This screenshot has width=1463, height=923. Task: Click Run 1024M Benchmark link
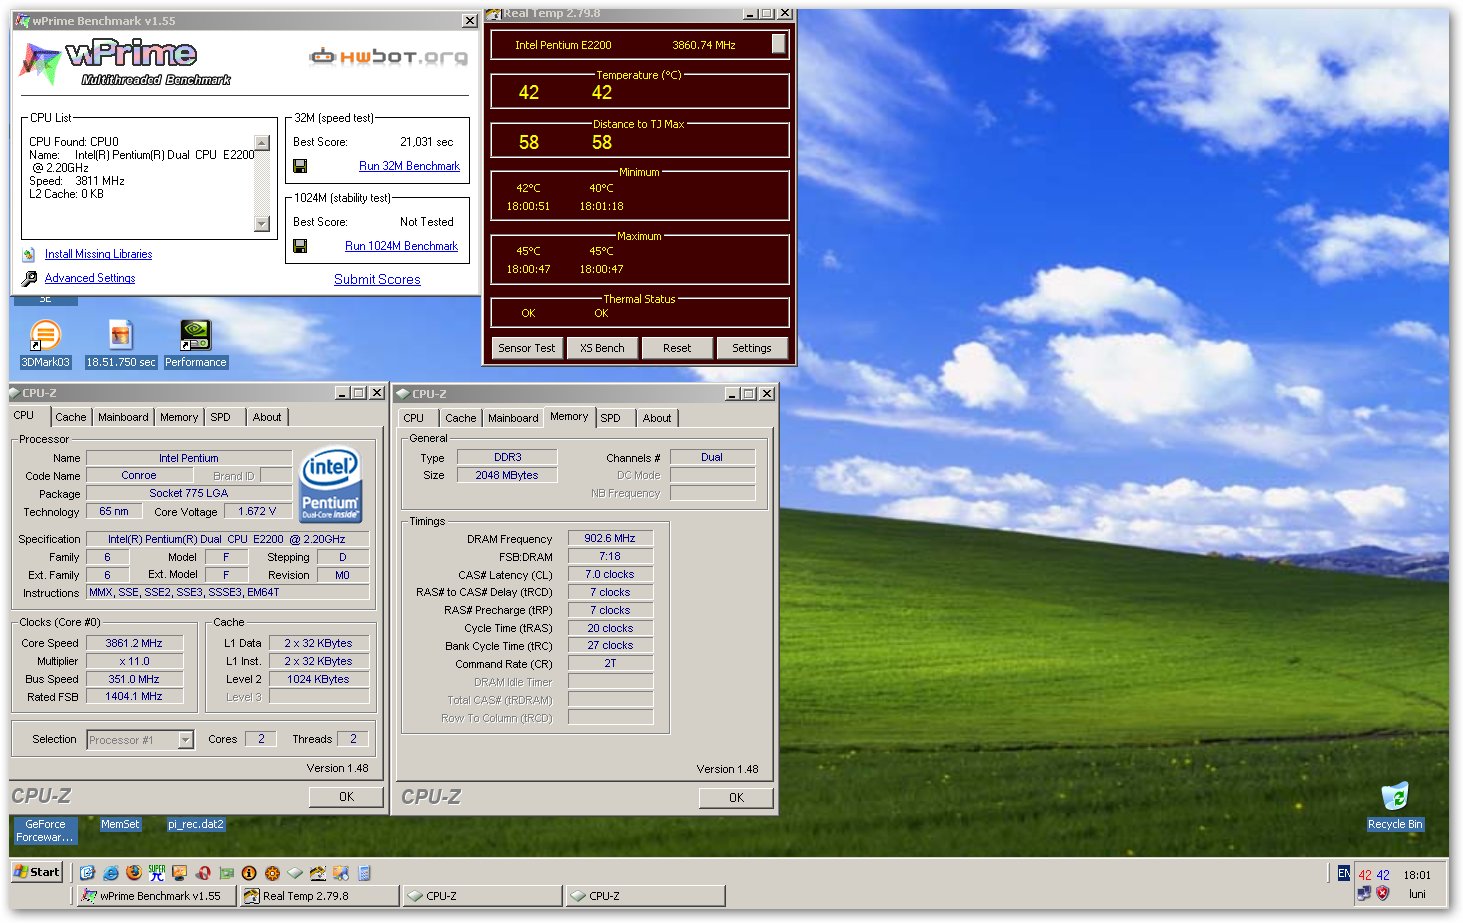point(401,246)
